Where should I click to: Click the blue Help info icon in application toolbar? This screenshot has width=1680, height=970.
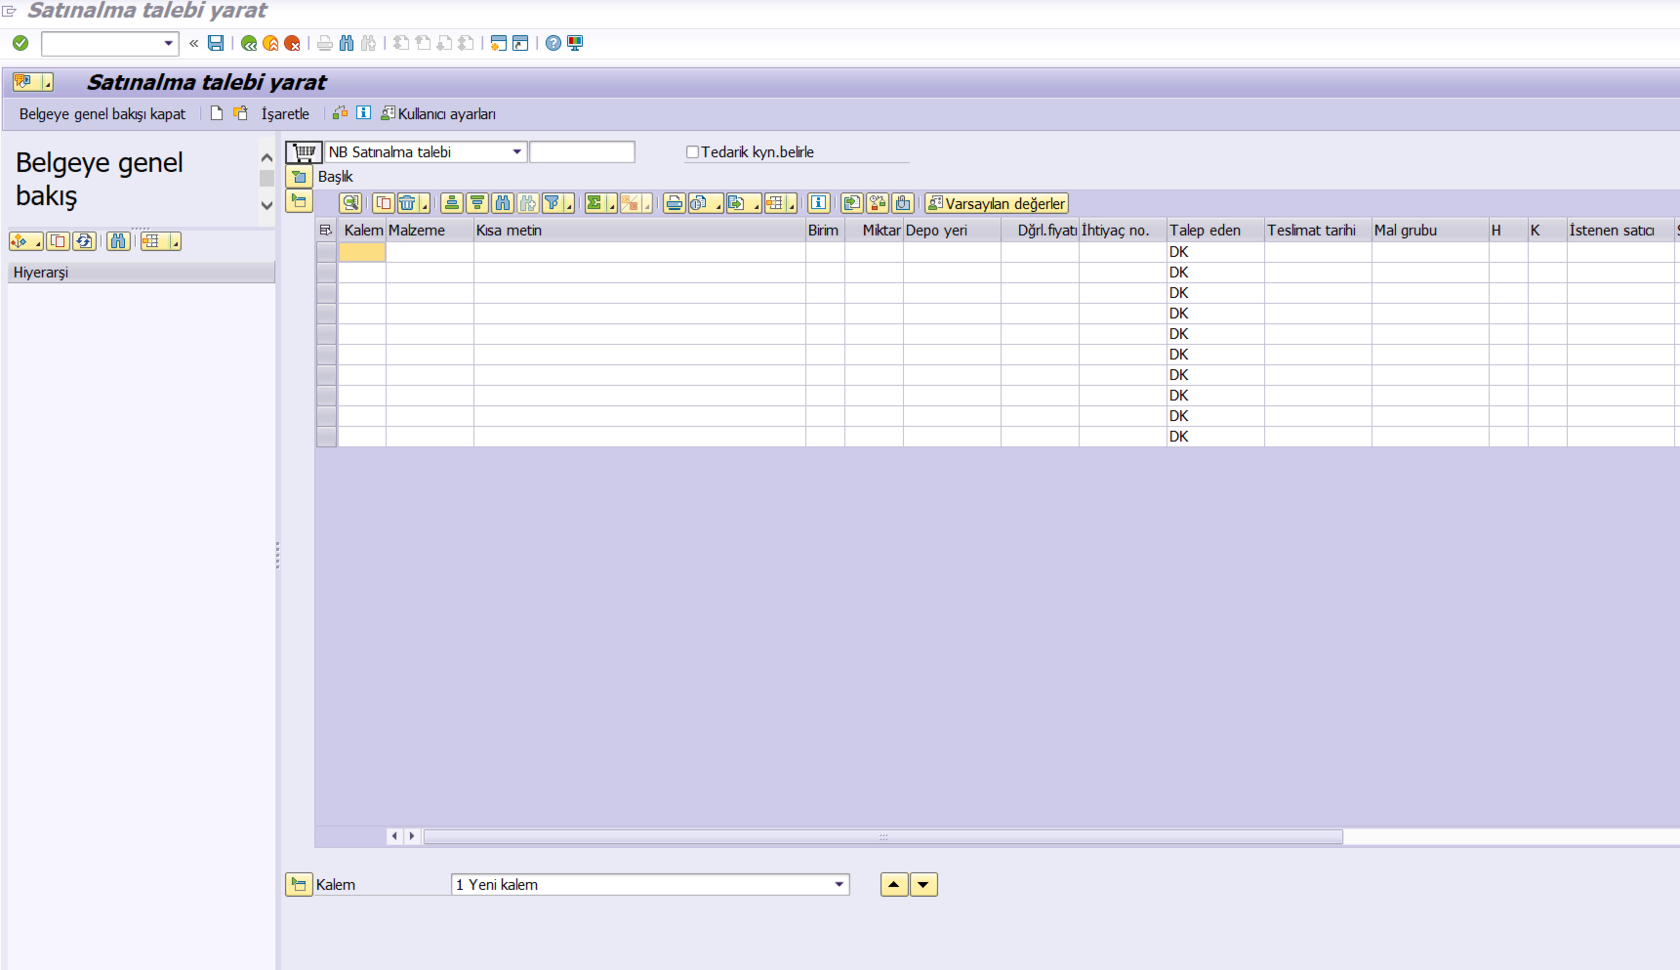point(364,113)
